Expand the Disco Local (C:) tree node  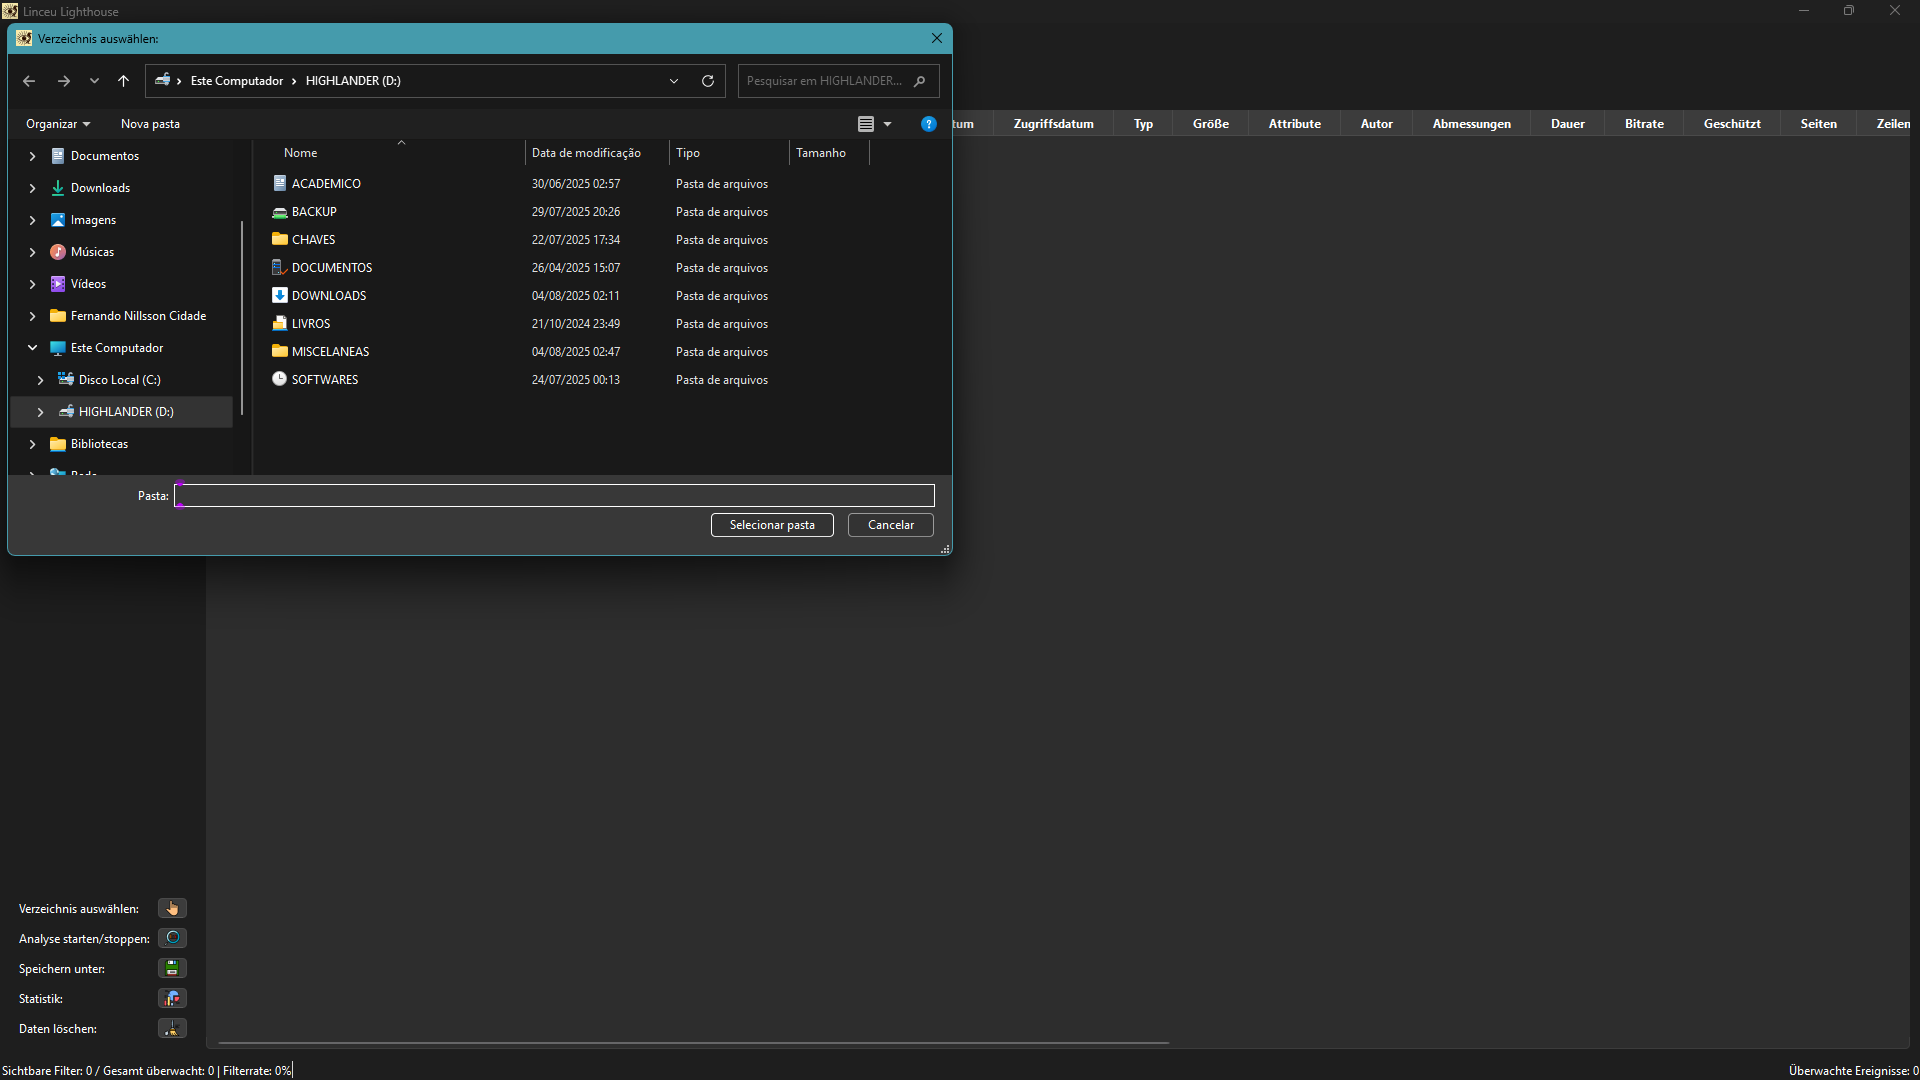(40, 380)
